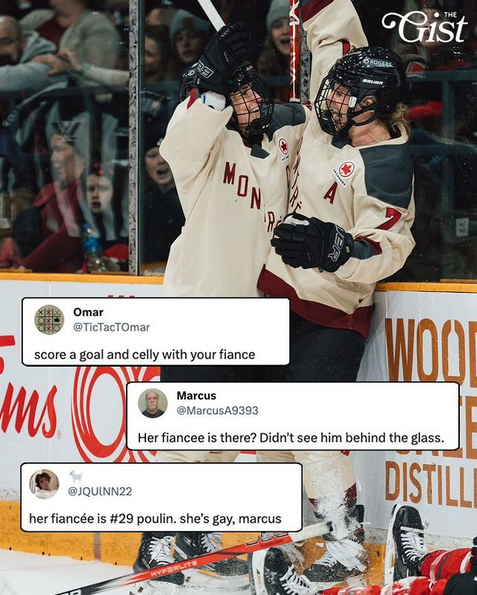Select the @JQUINN22 handle
This screenshot has width=477, height=595.
coord(100,491)
